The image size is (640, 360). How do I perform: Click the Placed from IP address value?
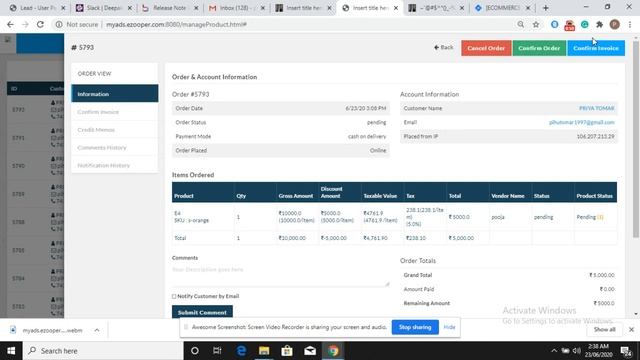click(595, 136)
